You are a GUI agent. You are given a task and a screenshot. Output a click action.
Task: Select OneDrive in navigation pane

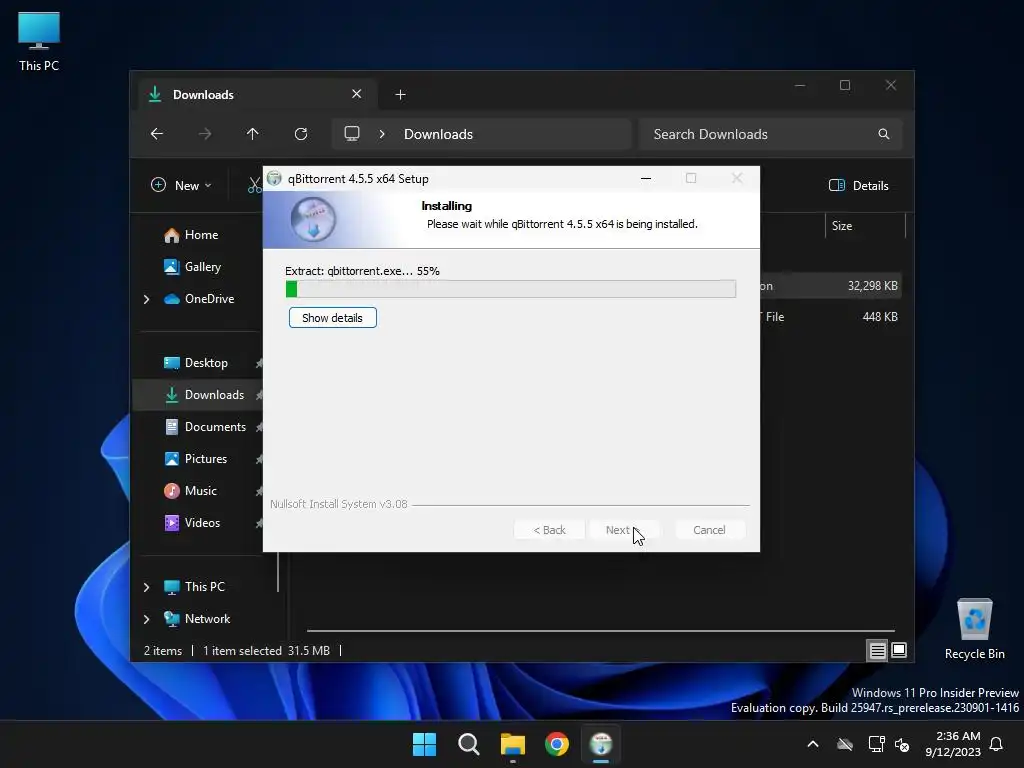coord(199,299)
